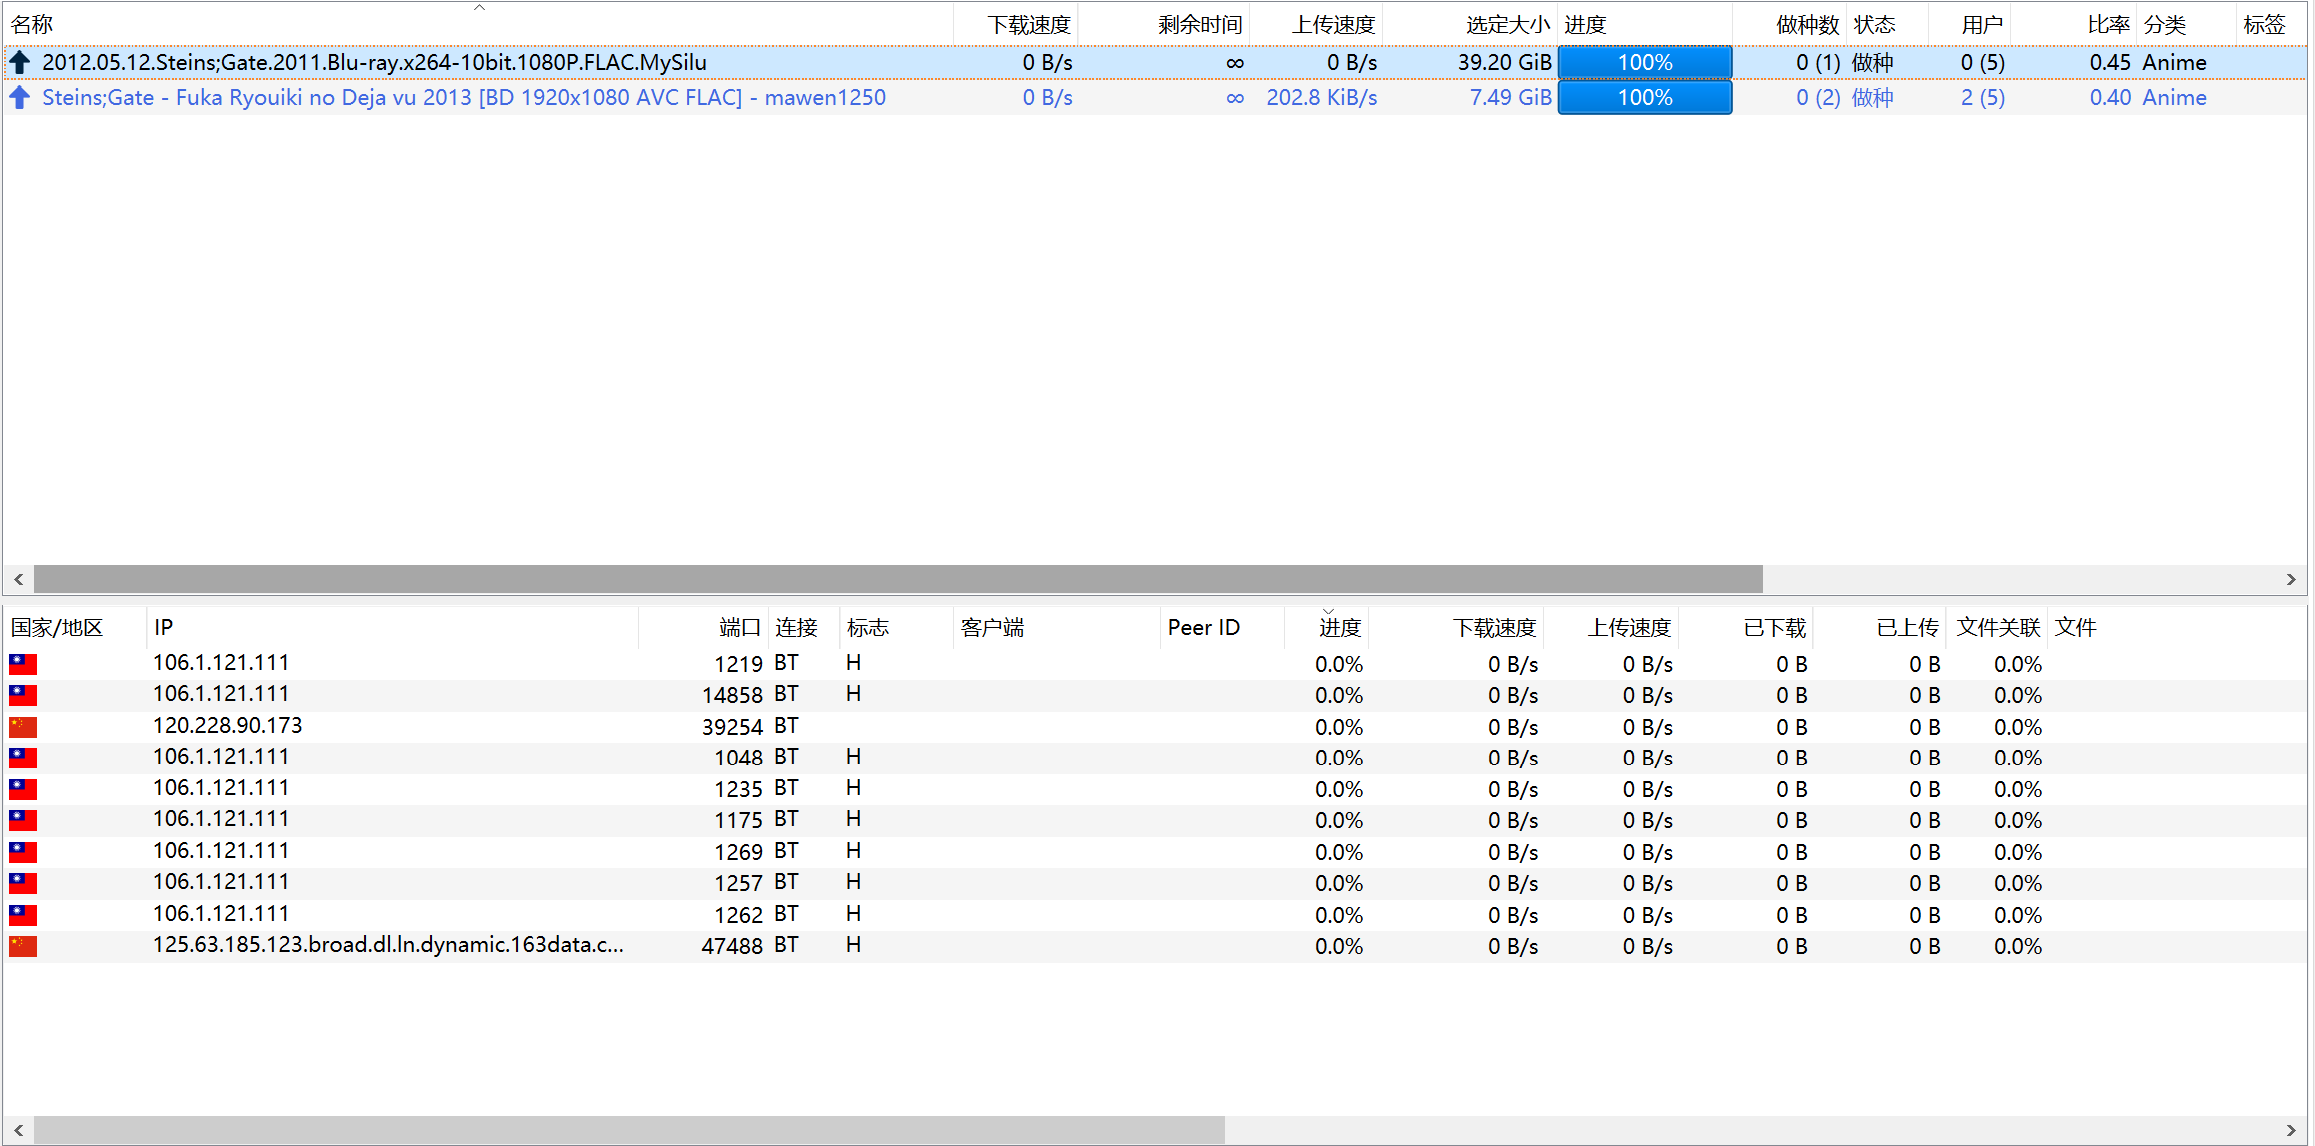Click the Taiwan flag icon for port 1048 peer

pyautogui.click(x=23, y=758)
